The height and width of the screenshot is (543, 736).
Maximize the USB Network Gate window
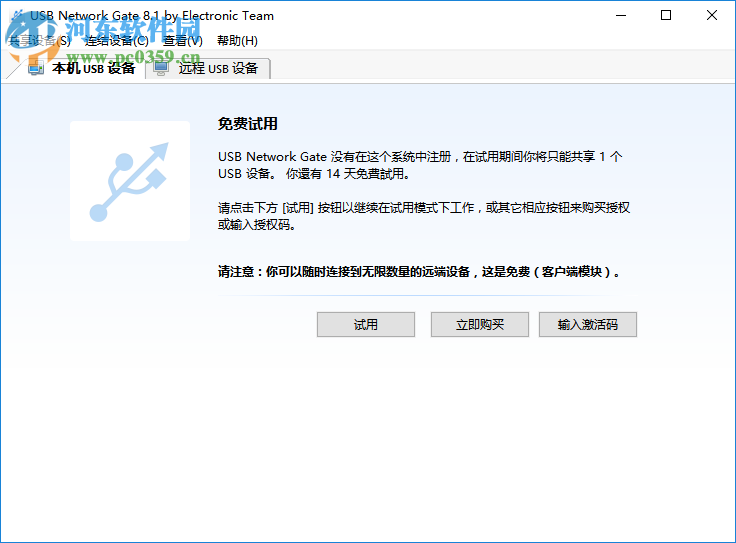(666, 15)
